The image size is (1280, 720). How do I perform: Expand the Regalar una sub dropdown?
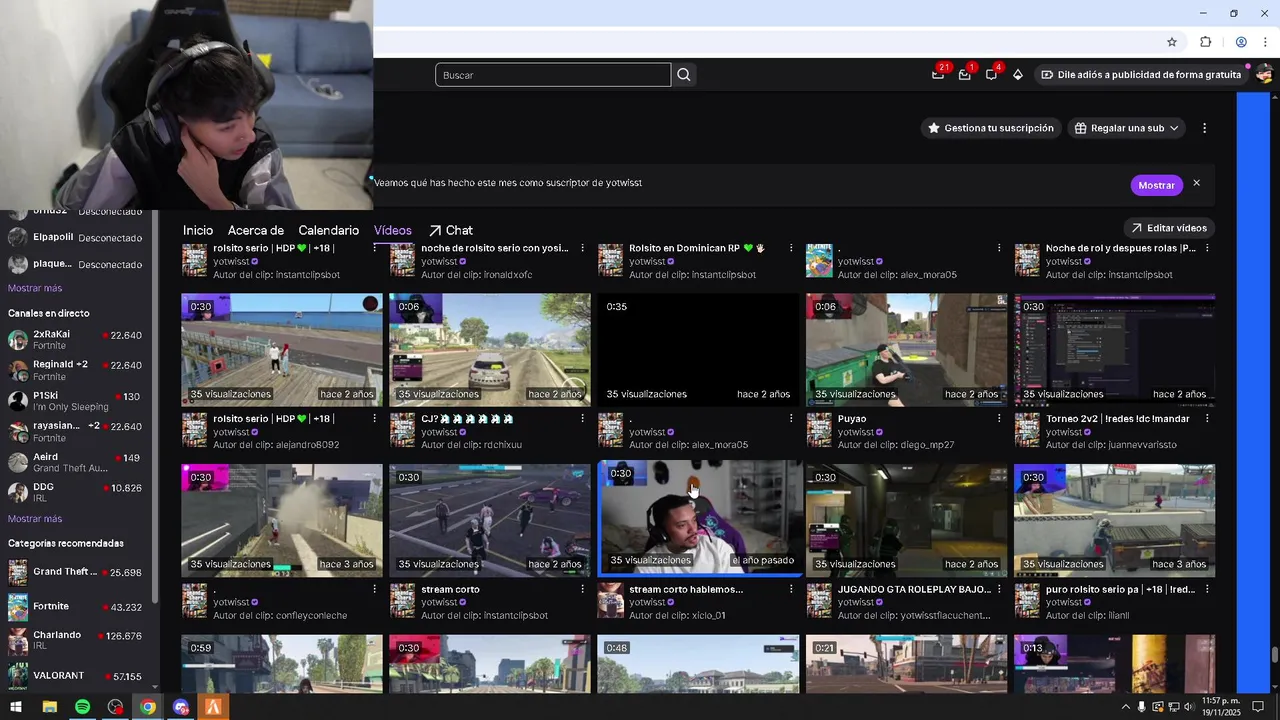1127,128
